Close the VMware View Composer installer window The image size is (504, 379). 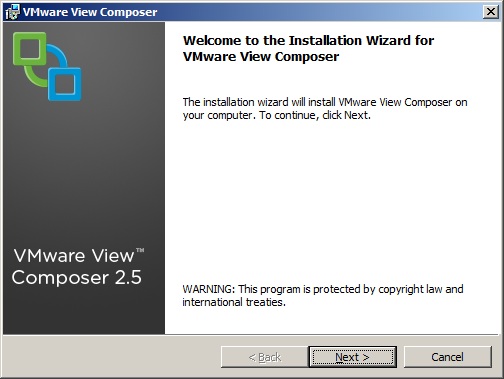click(491, 12)
